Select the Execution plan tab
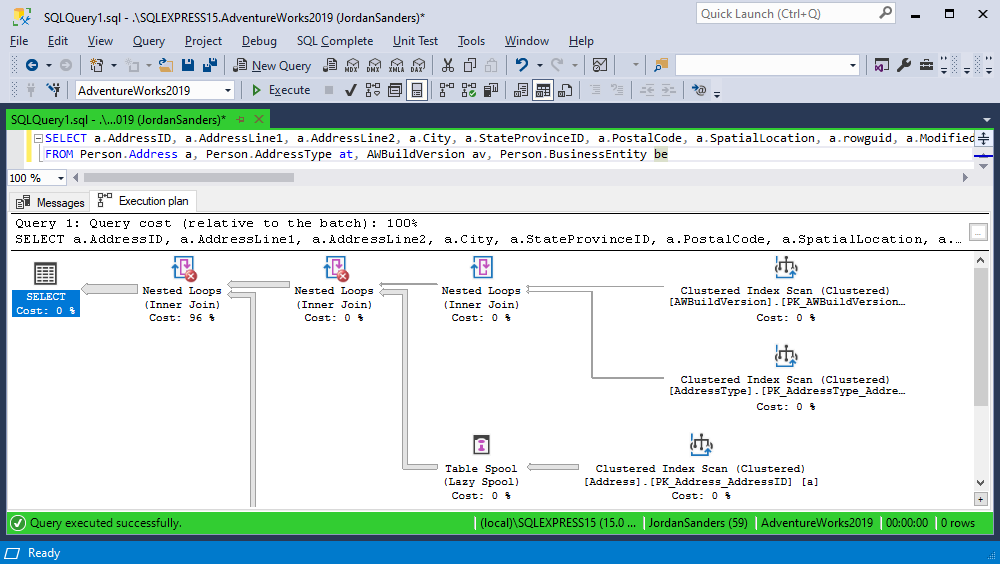Viewport: 1000px width, 564px height. pyautogui.click(x=143, y=201)
